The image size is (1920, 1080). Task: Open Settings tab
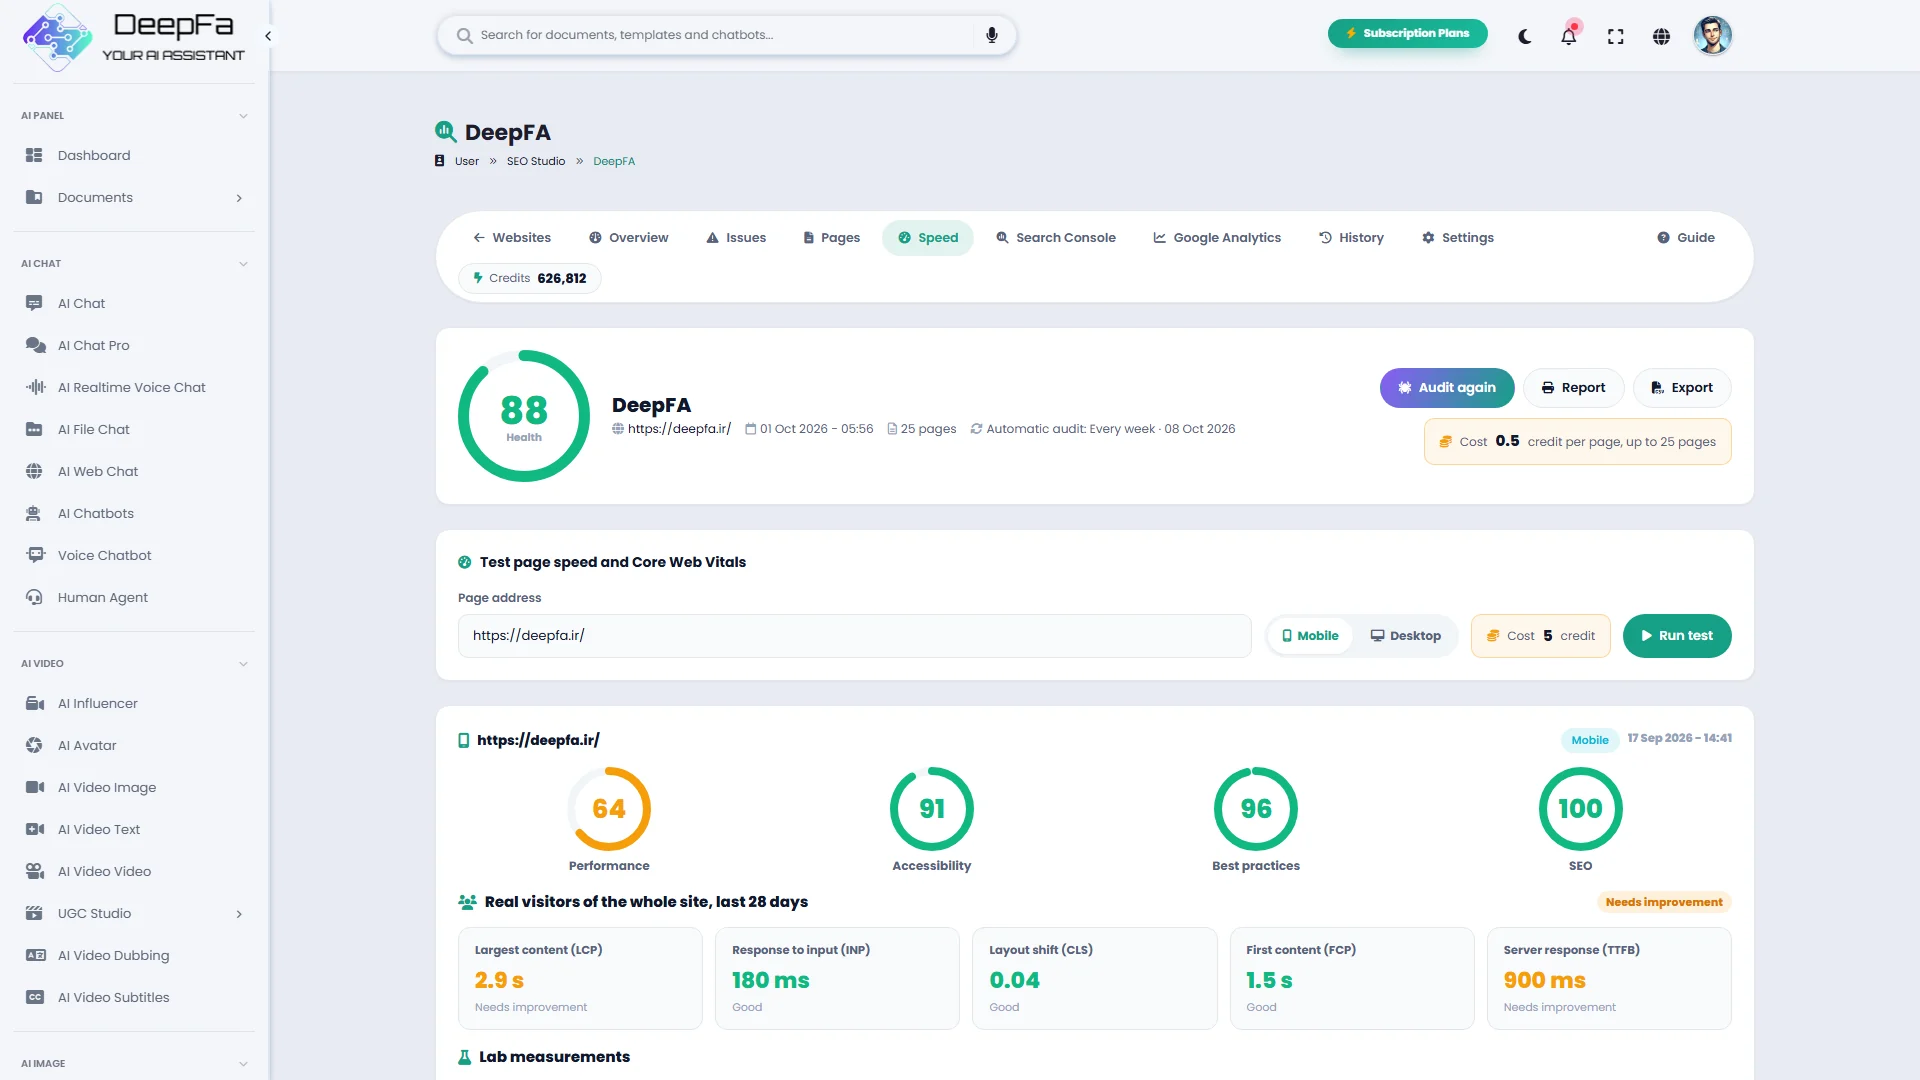pyautogui.click(x=1458, y=238)
